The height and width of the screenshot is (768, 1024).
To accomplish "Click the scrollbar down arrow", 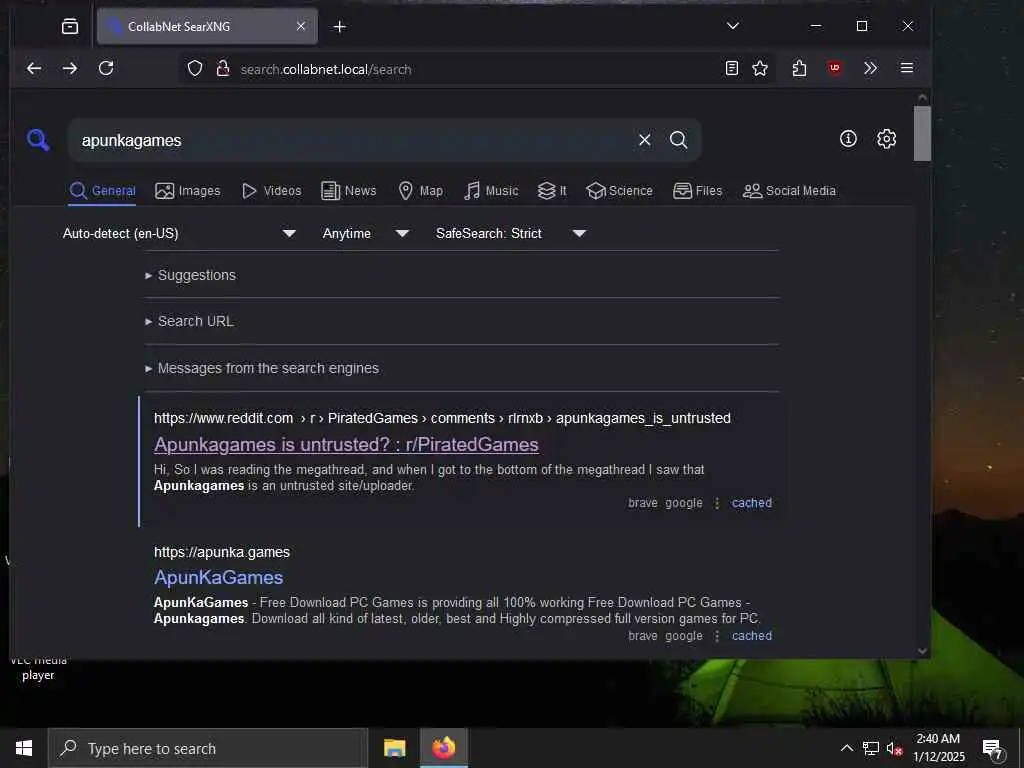I will (922, 650).
